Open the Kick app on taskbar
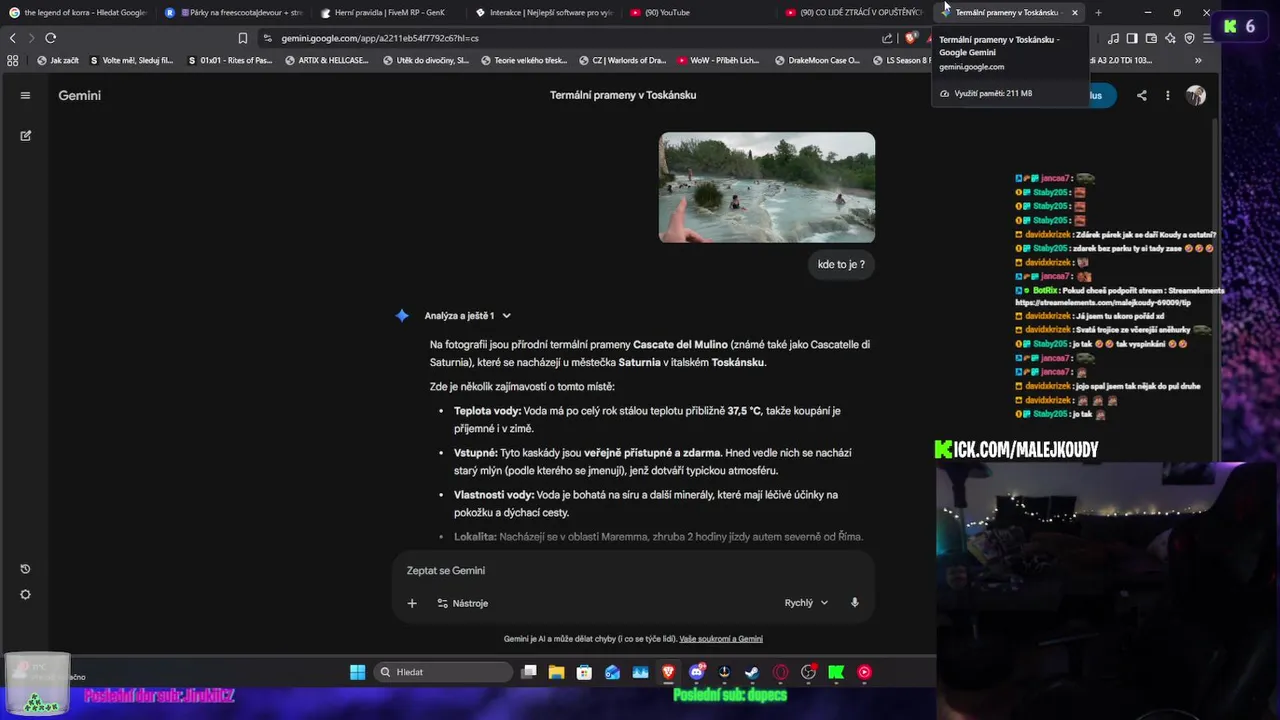1280x720 pixels. click(x=836, y=672)
